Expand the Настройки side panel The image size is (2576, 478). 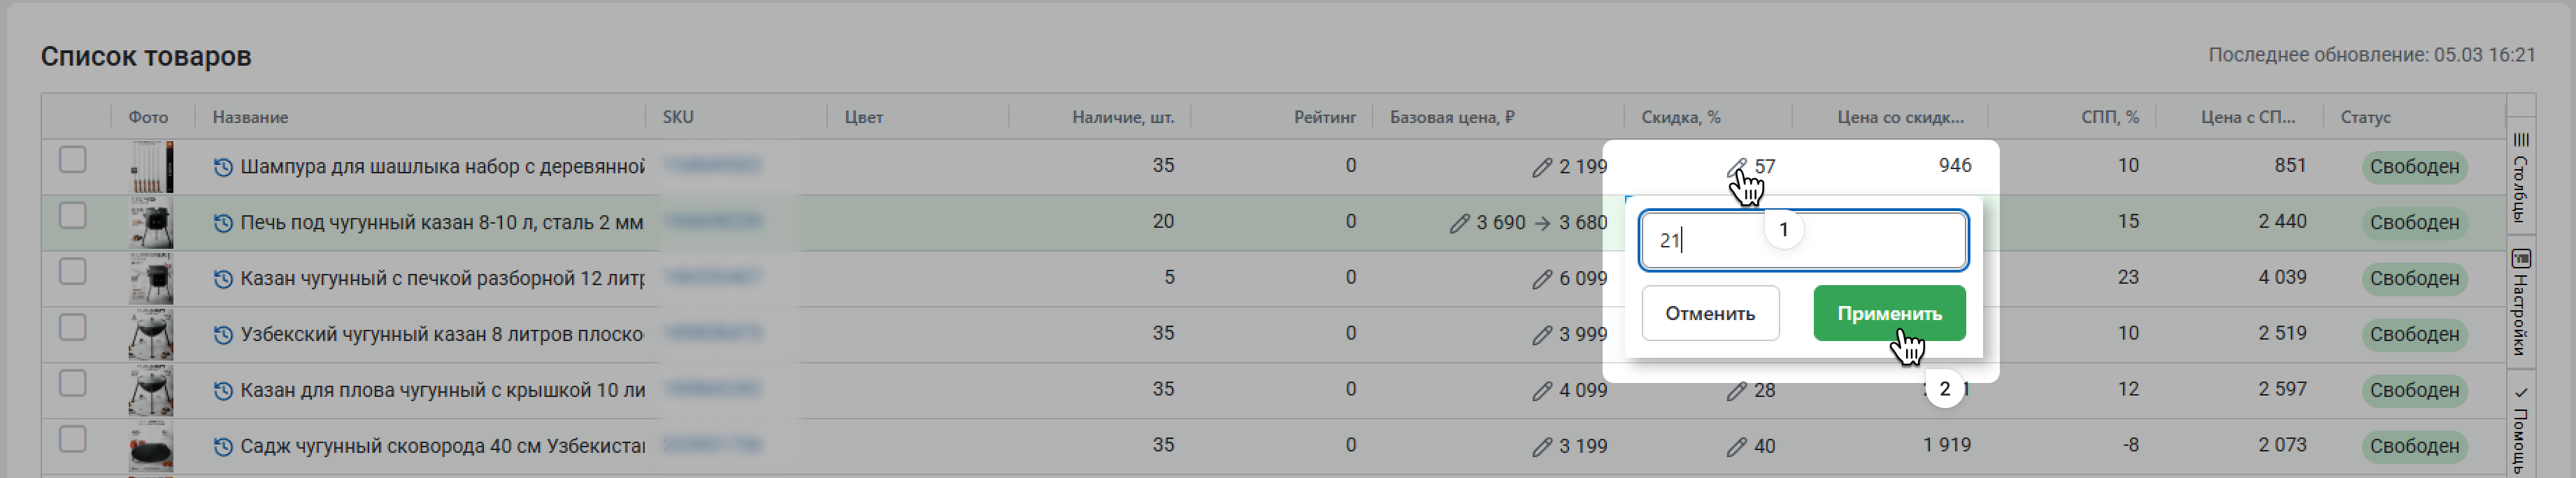pyautogui.click(x=2521, y=304)
